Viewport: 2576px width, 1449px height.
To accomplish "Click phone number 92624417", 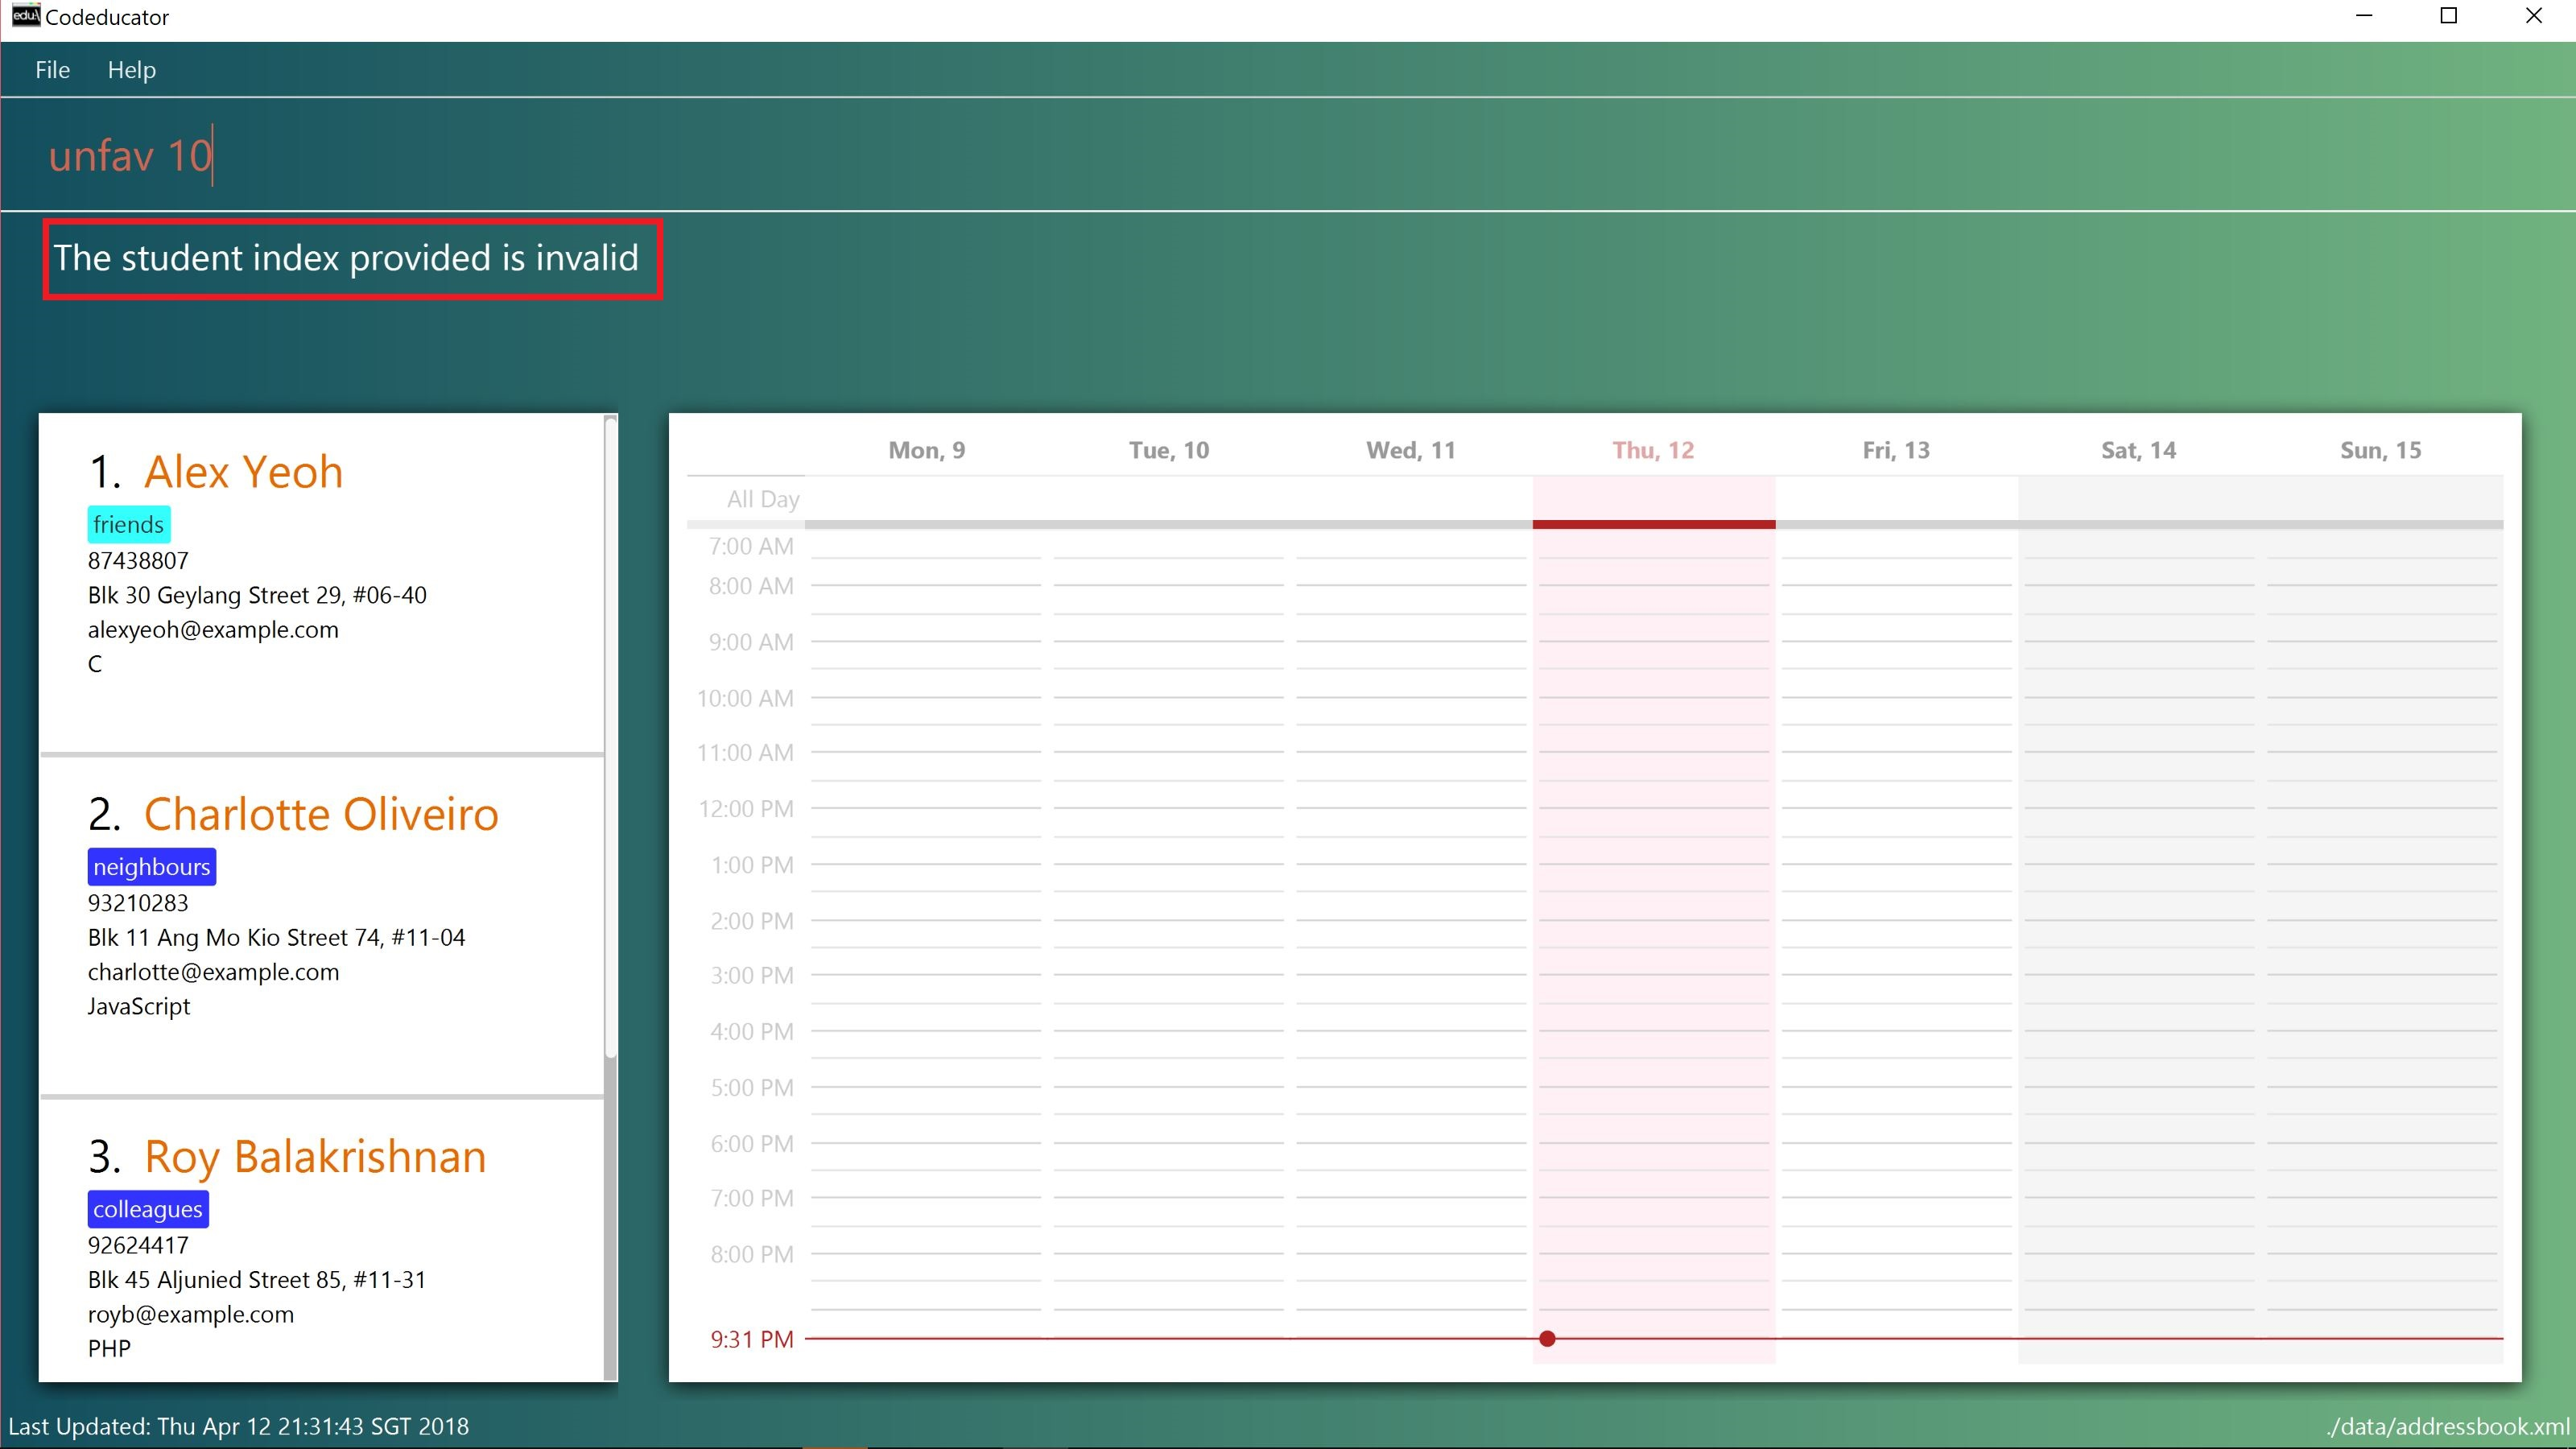I will [x=138, y=1245].
